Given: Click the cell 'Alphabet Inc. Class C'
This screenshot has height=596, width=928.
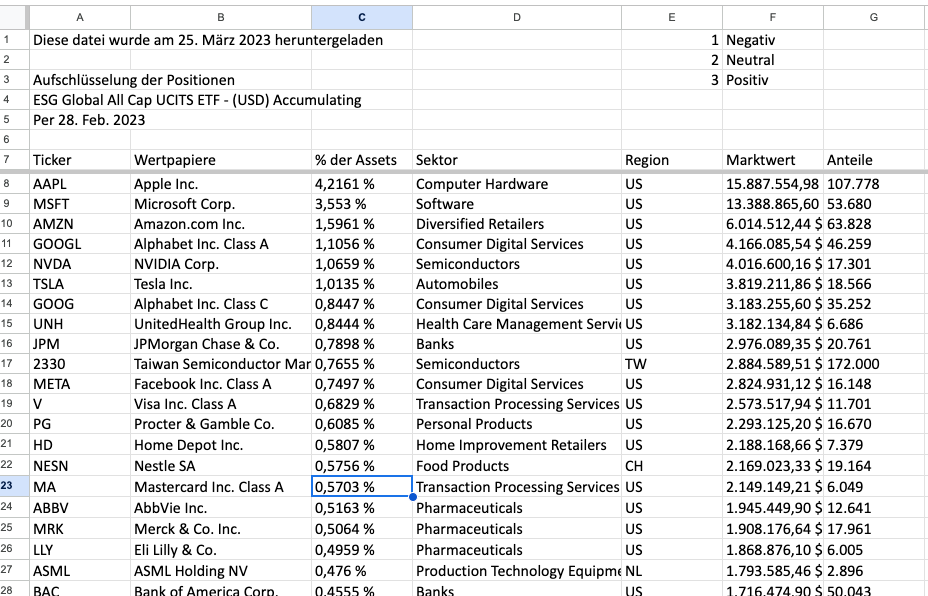Looking at the screenshot, I should [x=221, y=304].
